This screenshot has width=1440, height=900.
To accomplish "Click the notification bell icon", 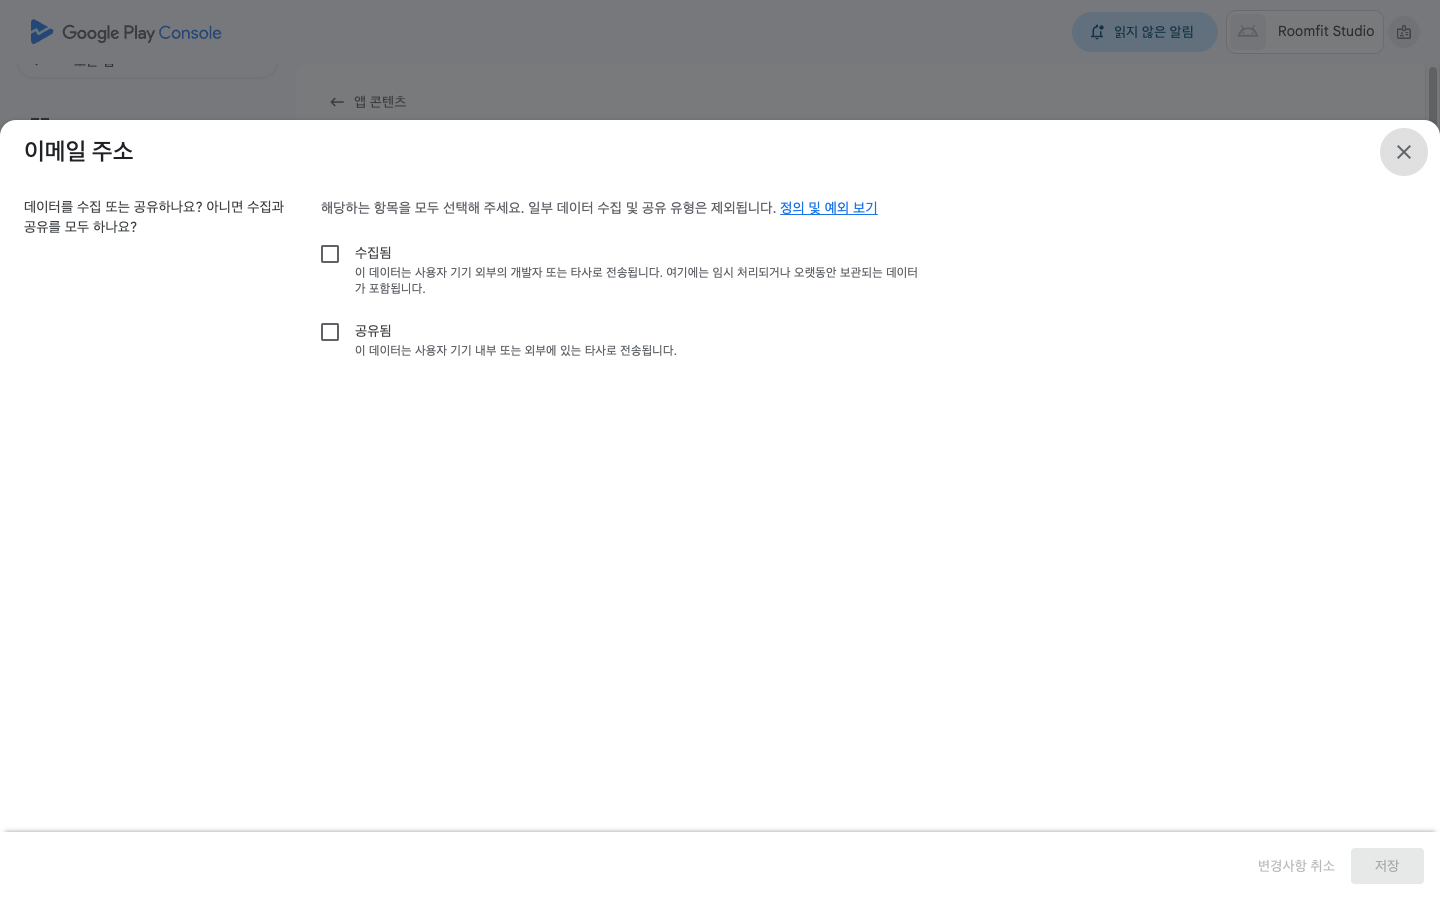I will click(x=1097, y=32).
